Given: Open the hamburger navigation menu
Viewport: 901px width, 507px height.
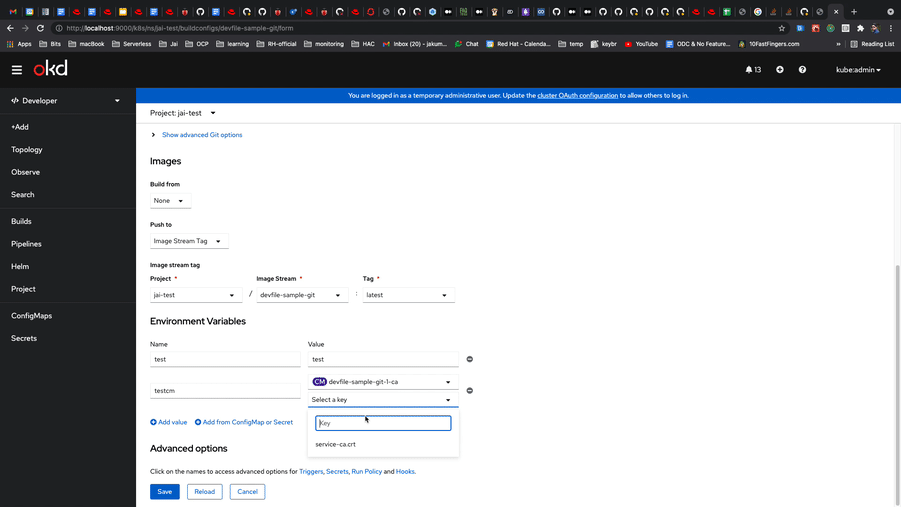Looking at the screenshot, I should click(17, 70).
